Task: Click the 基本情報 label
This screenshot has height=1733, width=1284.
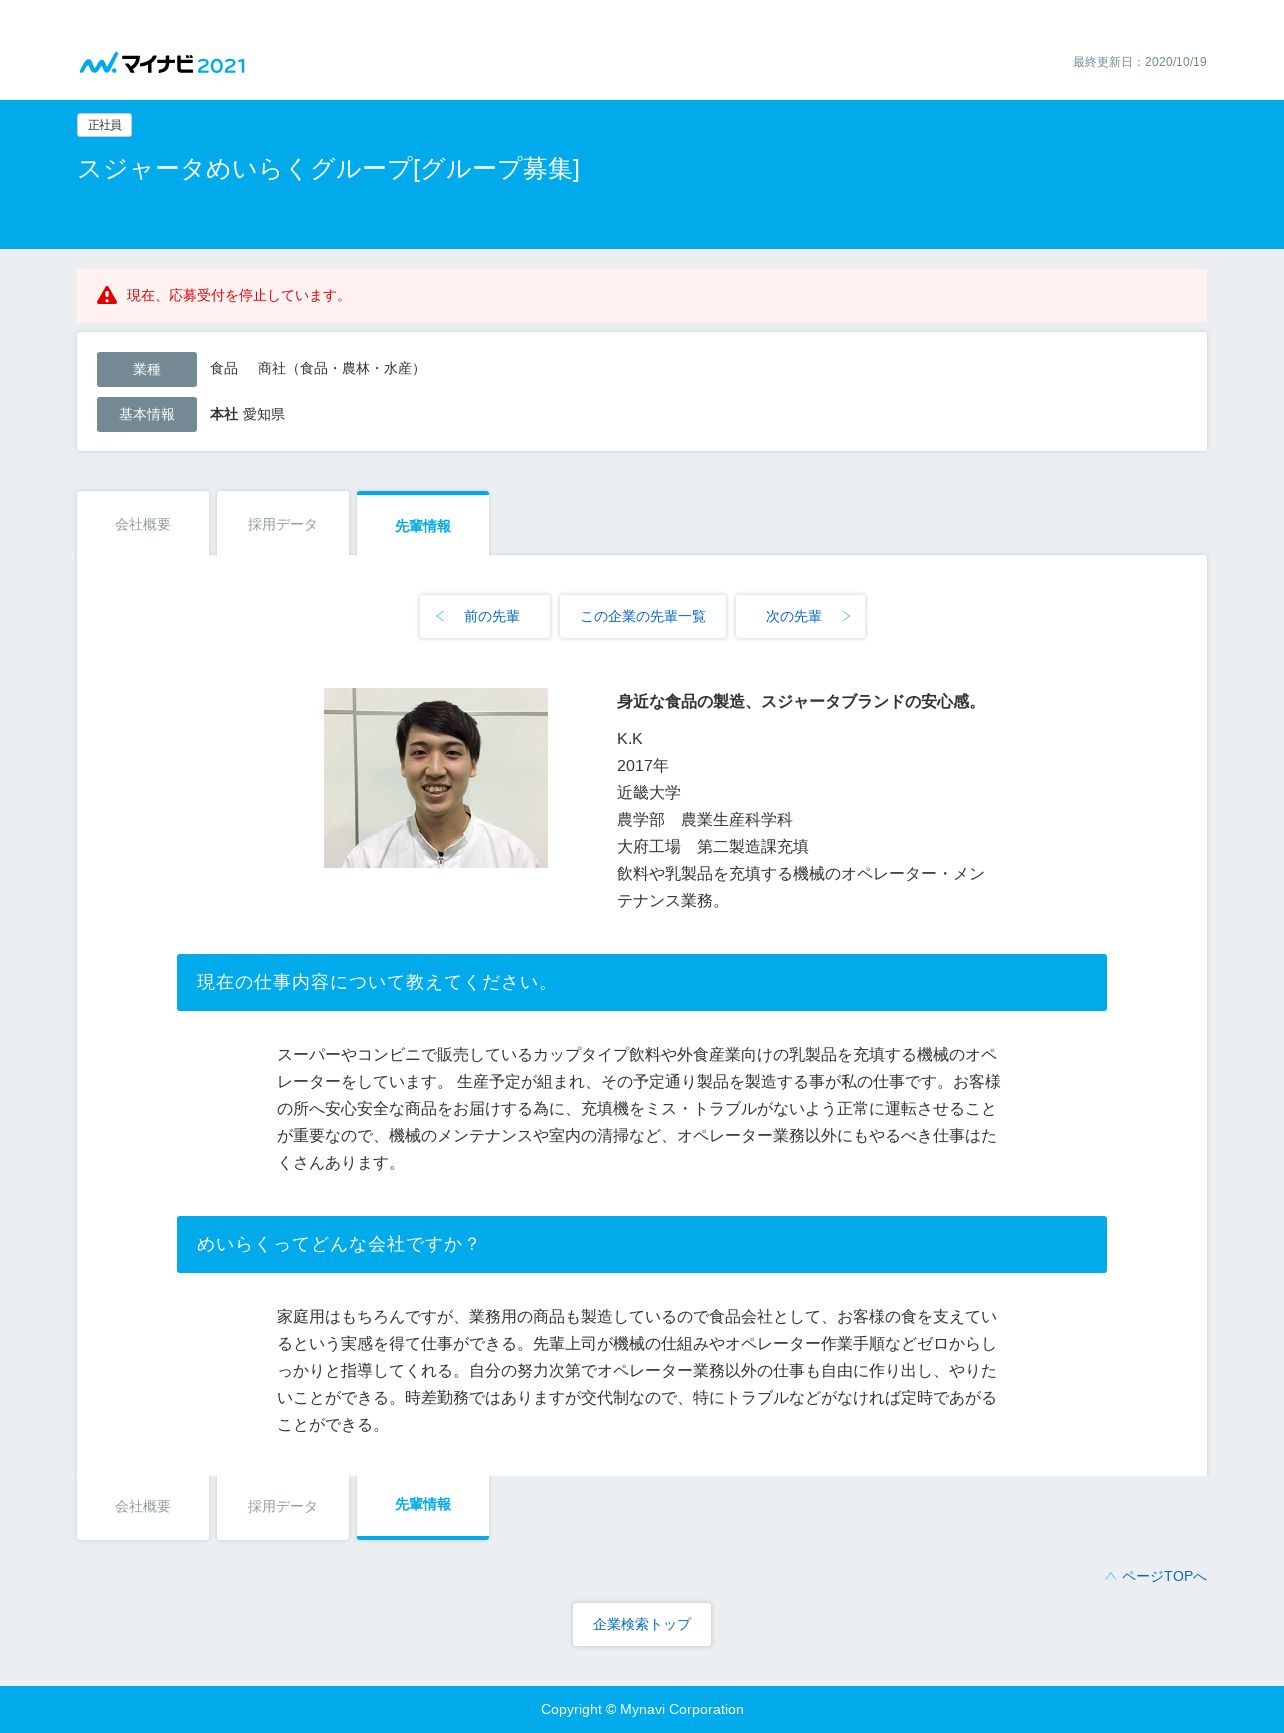Action: pos(147,414)
